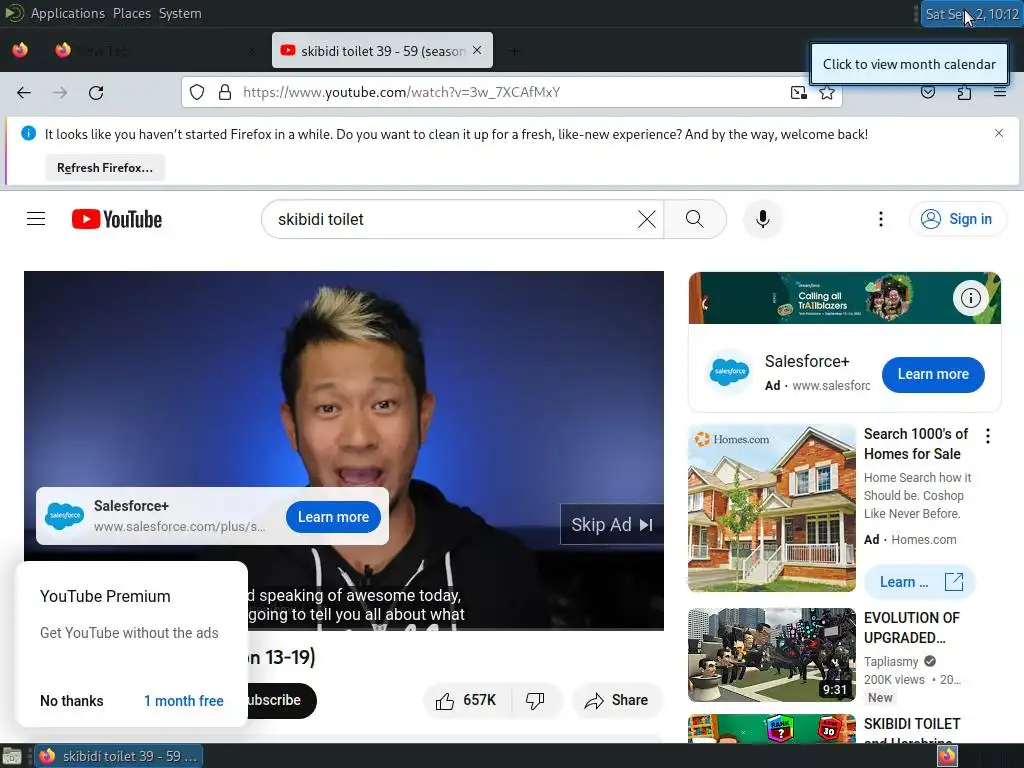Accept the 1 month free Premium offer
Screen dimensions: 1024x768
click(184, 701)
